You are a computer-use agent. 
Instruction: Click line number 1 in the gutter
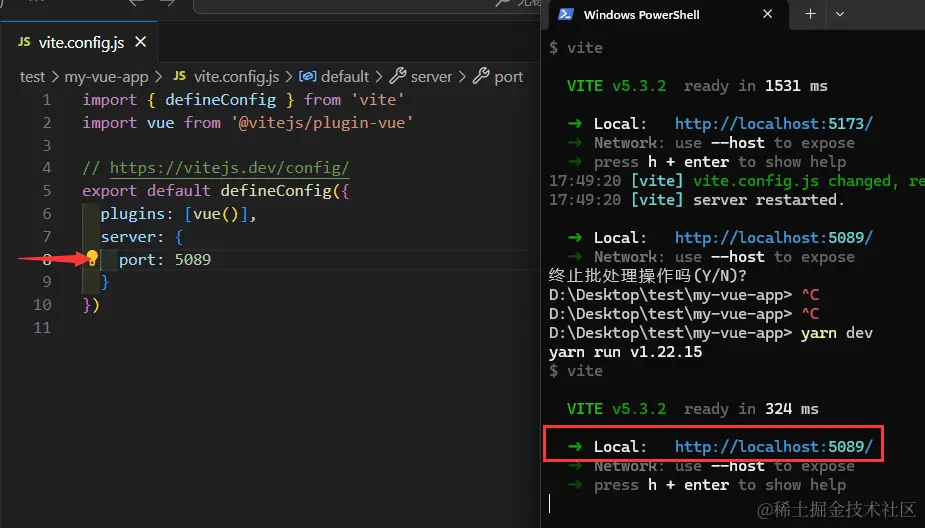coord(47,100)
